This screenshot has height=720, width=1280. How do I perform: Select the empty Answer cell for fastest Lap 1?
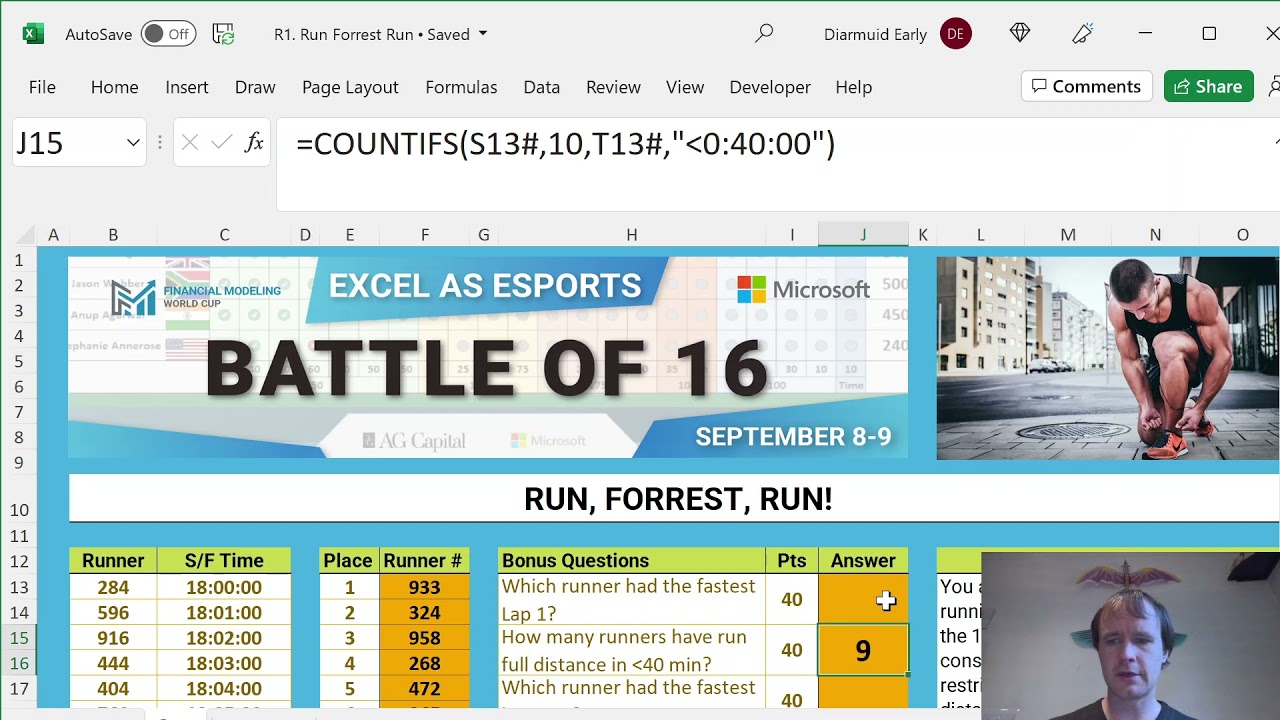click(x=863, y=599)
